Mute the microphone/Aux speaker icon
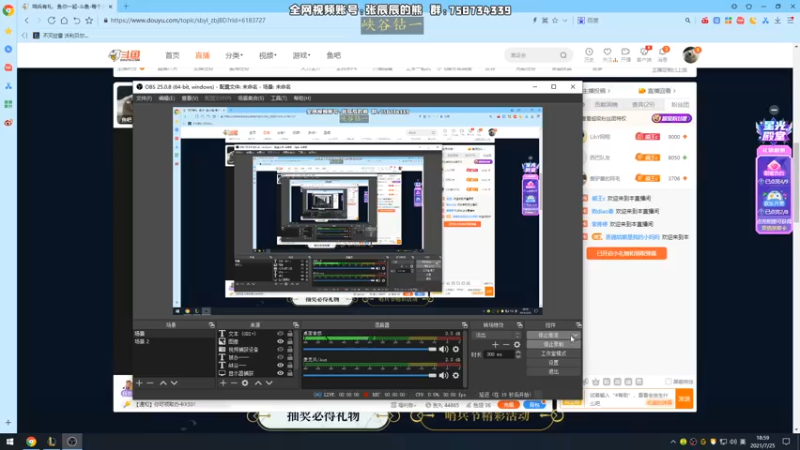This screenshot has width=800, height=450. [x=443, y=376]
